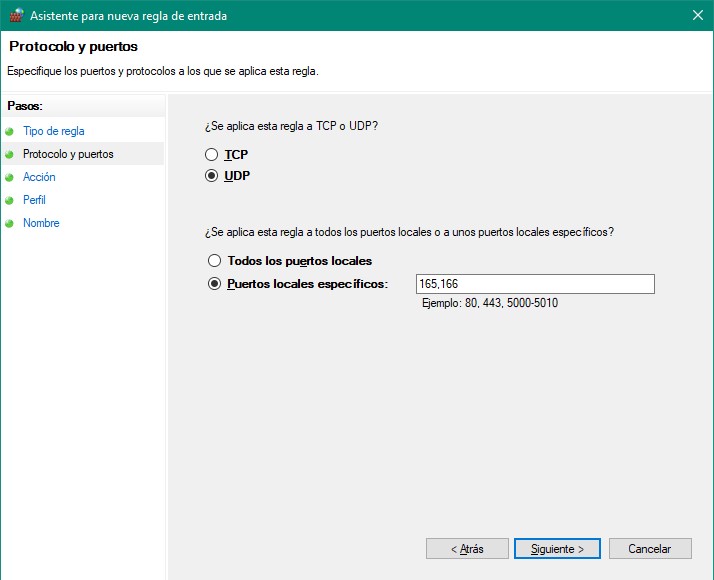Click the firewall icon in the title bar
Screen dimensions: 714x580
tap(14, 15)
